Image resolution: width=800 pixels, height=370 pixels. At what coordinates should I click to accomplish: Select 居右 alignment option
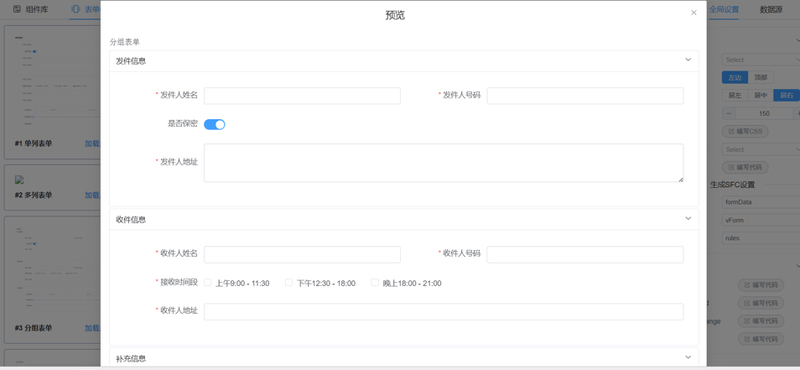pyautogui.click(x=786, y=95)
